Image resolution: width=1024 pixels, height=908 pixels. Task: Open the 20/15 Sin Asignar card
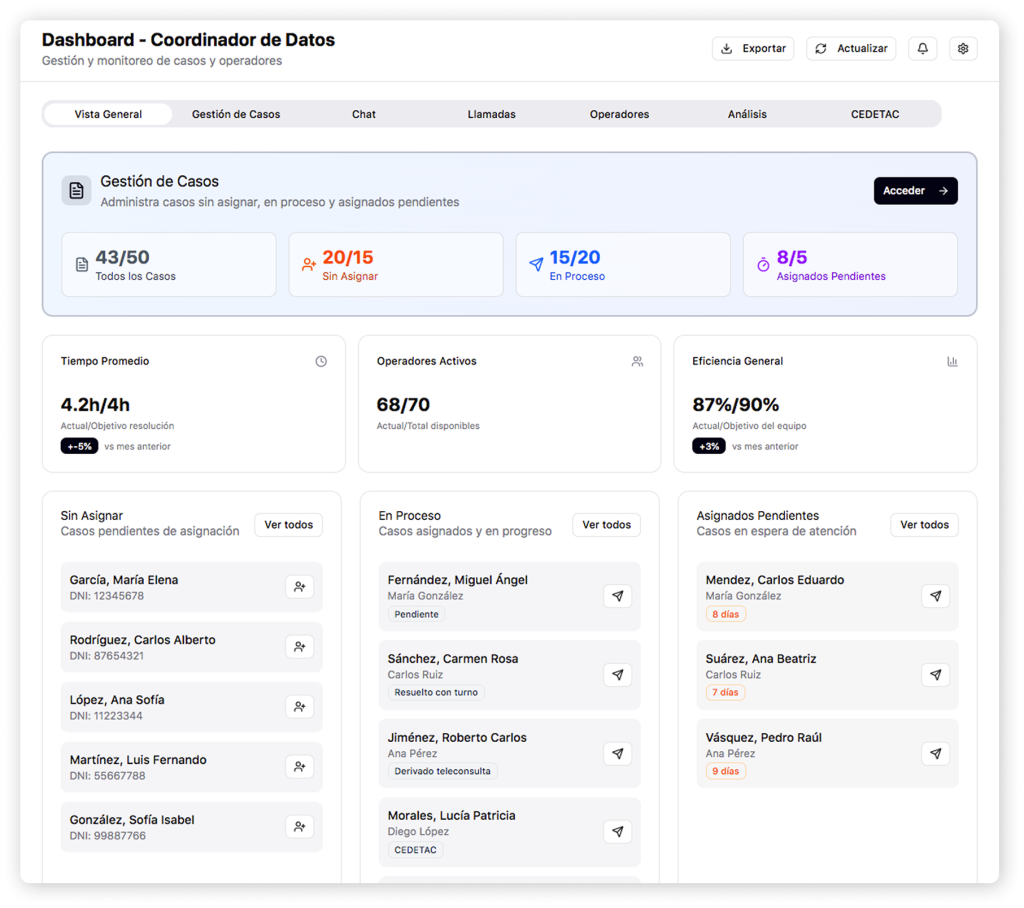396,265
